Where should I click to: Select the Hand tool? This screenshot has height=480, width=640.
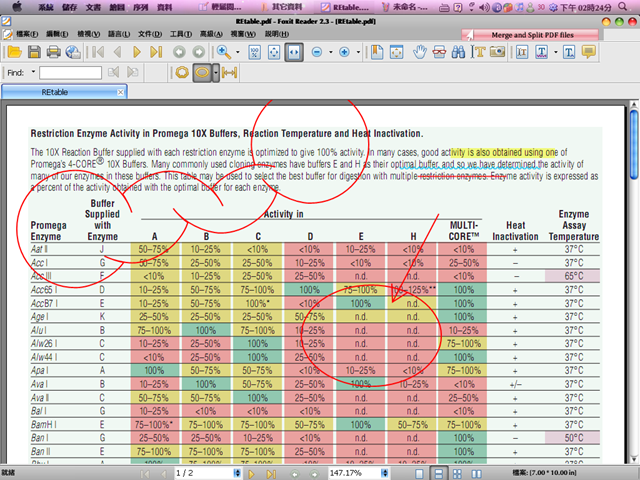(419, 52)
